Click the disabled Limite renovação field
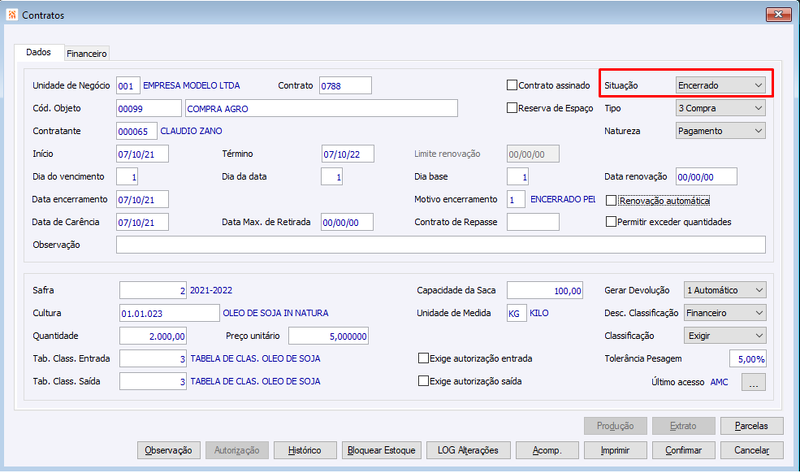The image size is (800, 473). pos(533,154)
